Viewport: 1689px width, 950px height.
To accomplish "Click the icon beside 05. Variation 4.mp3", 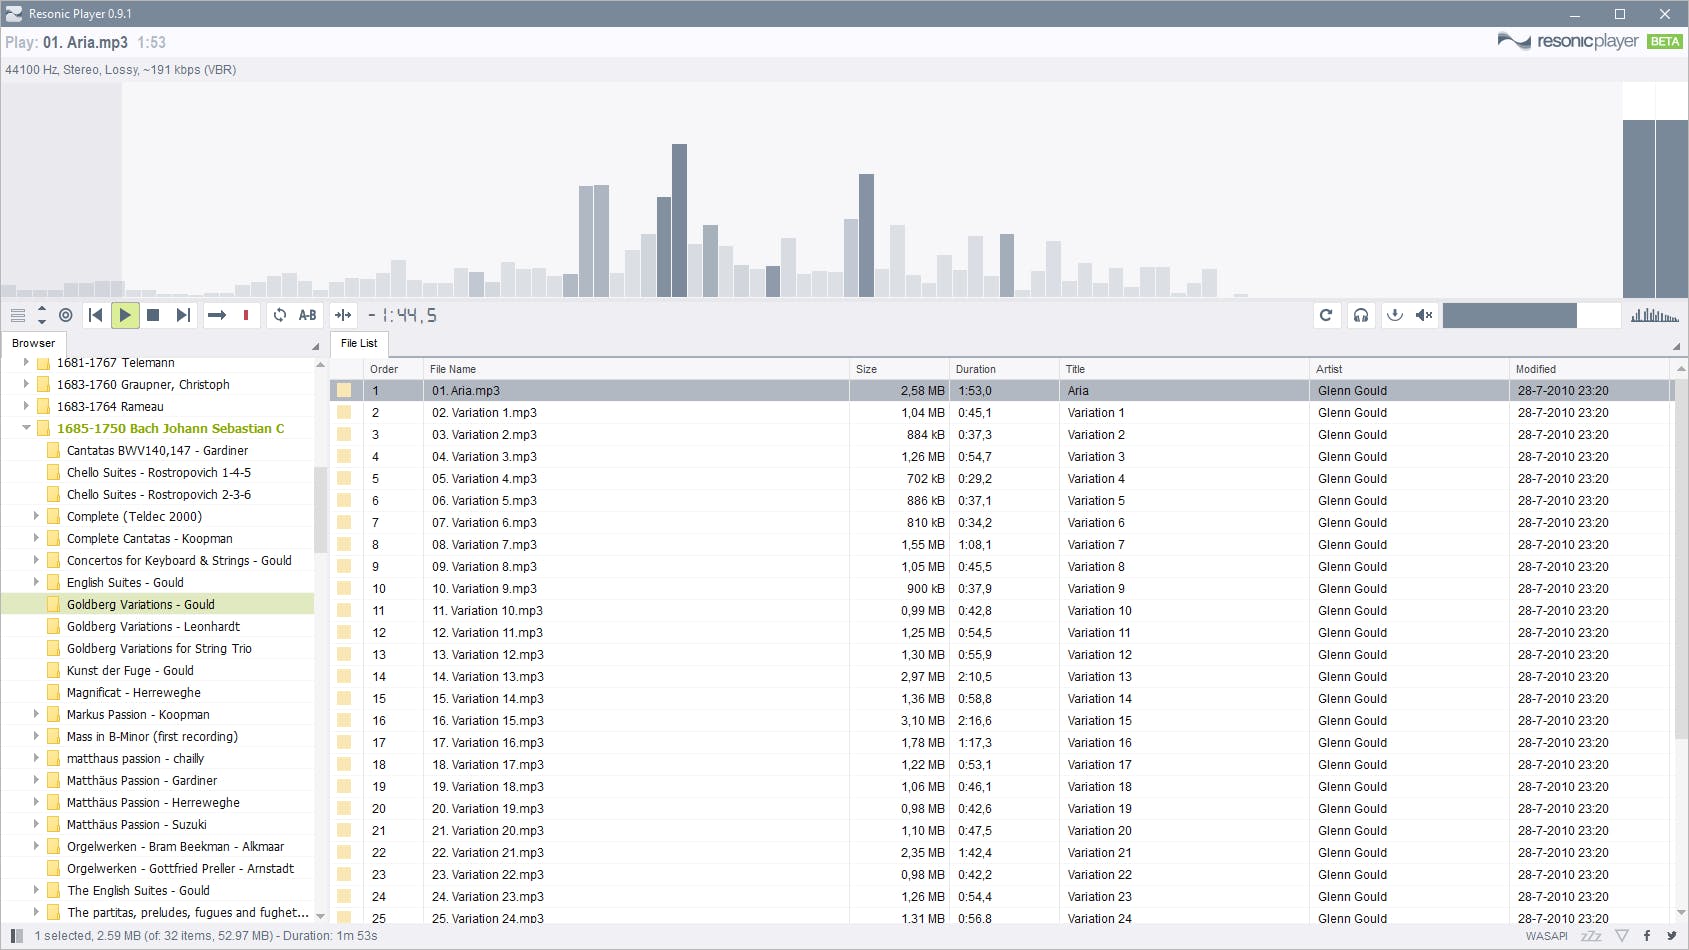I will (x=344, y=478).
